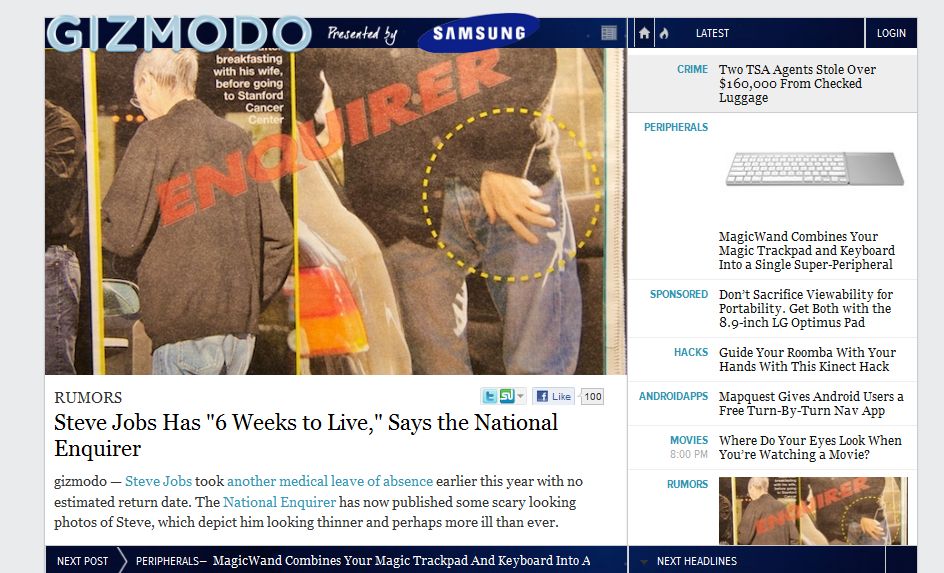Open the Mapquest Android nav app story
The height and width of the screenshot is (573, 944).
[x=810, y=403]
